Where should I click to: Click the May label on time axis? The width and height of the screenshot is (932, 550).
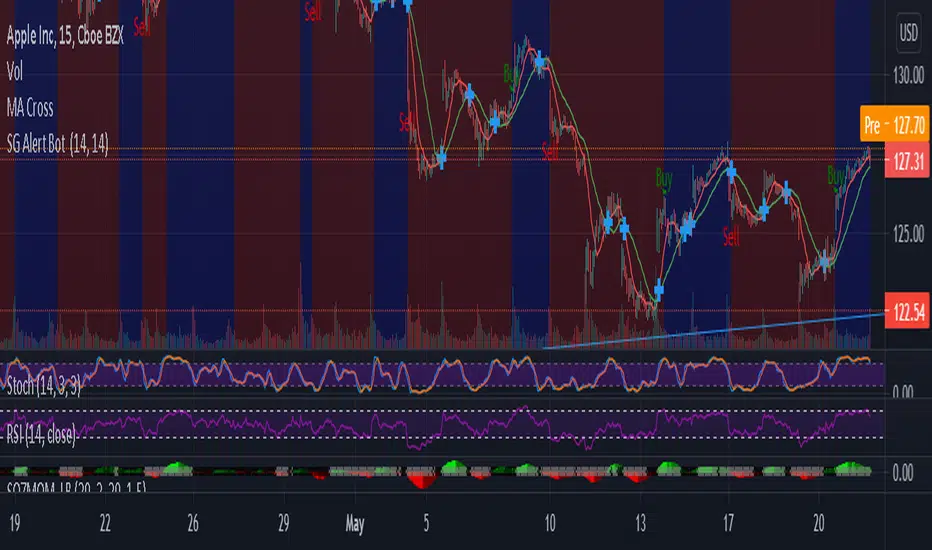coord(355,524)
